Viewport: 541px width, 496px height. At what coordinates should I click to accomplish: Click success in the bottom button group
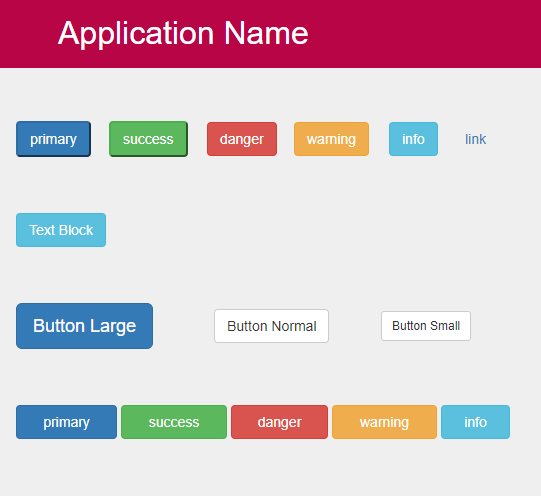click(x=174, y=422)
